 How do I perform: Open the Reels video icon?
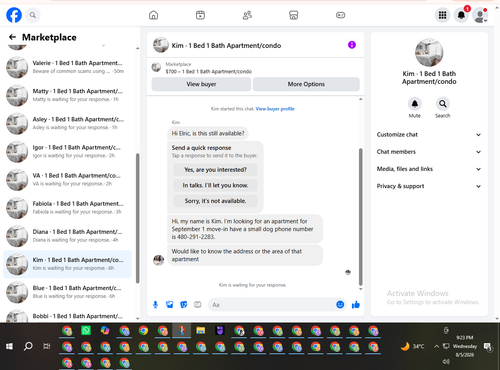[200, 15]
